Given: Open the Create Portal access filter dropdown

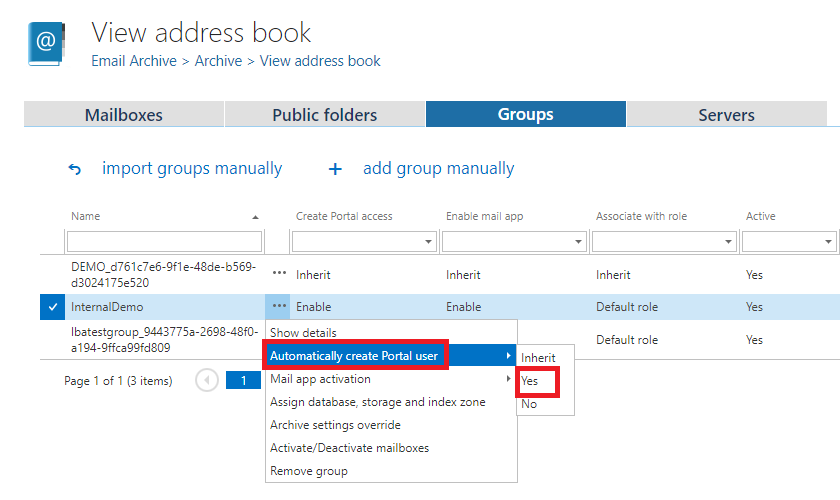Looking at the screenshot, I should click(428, 242).
